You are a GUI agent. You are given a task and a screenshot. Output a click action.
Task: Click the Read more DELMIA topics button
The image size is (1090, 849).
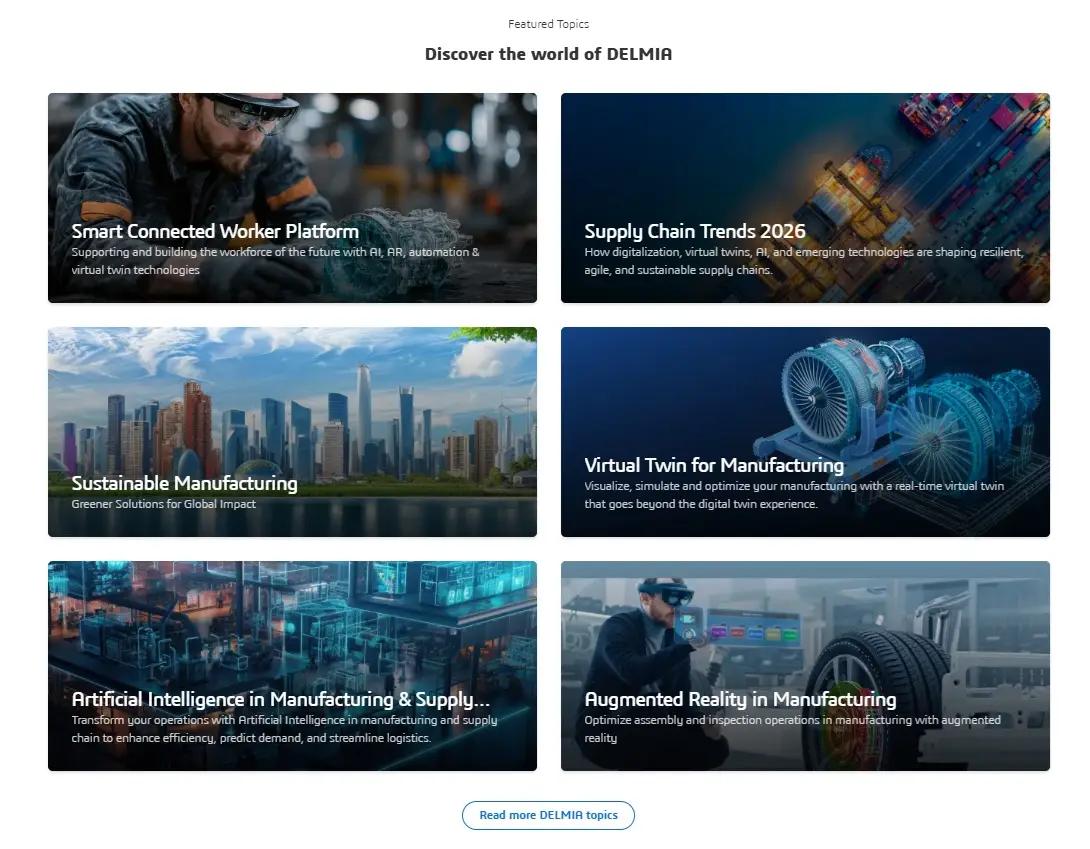548,815
